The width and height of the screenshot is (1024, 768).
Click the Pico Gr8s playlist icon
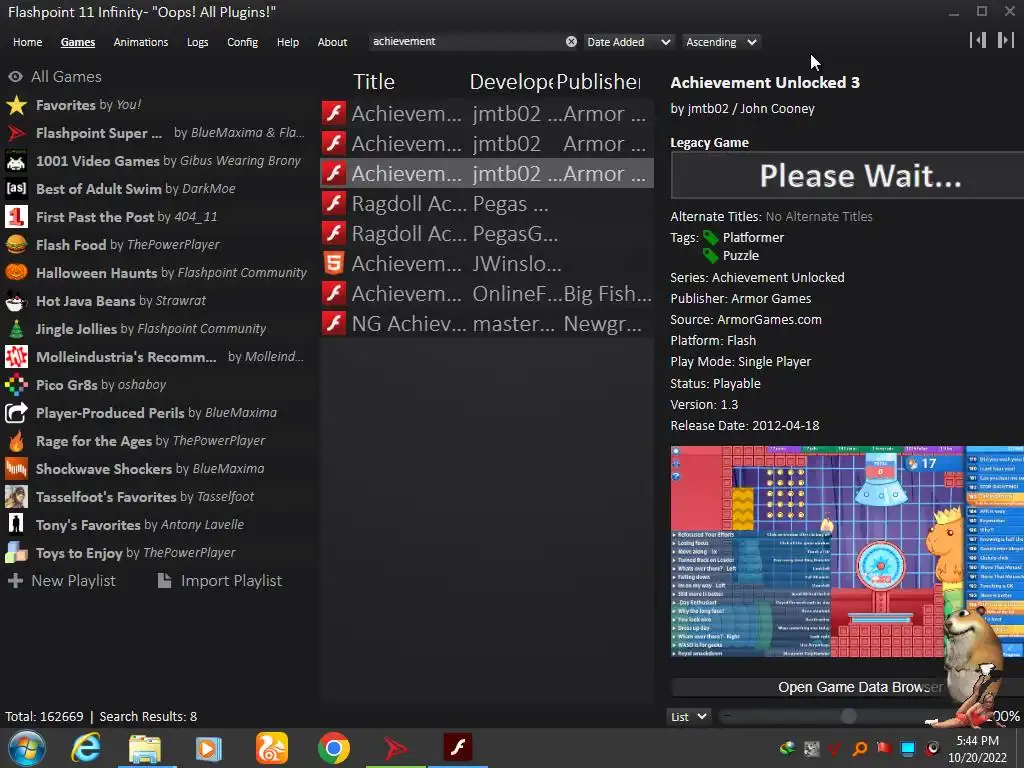click(x=16, y=385)
